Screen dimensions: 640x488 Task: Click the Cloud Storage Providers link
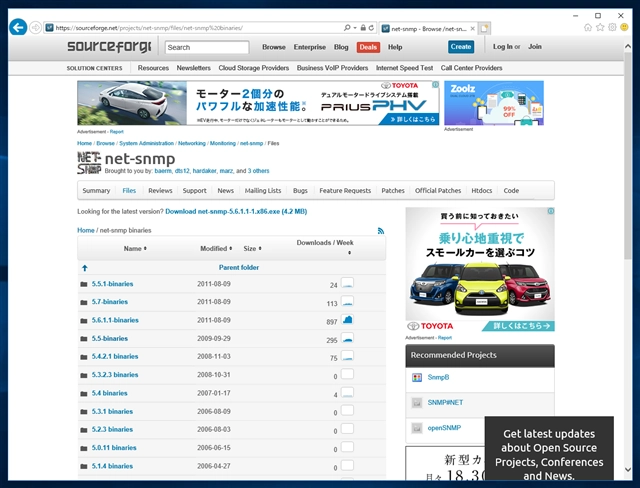(253, 68)
